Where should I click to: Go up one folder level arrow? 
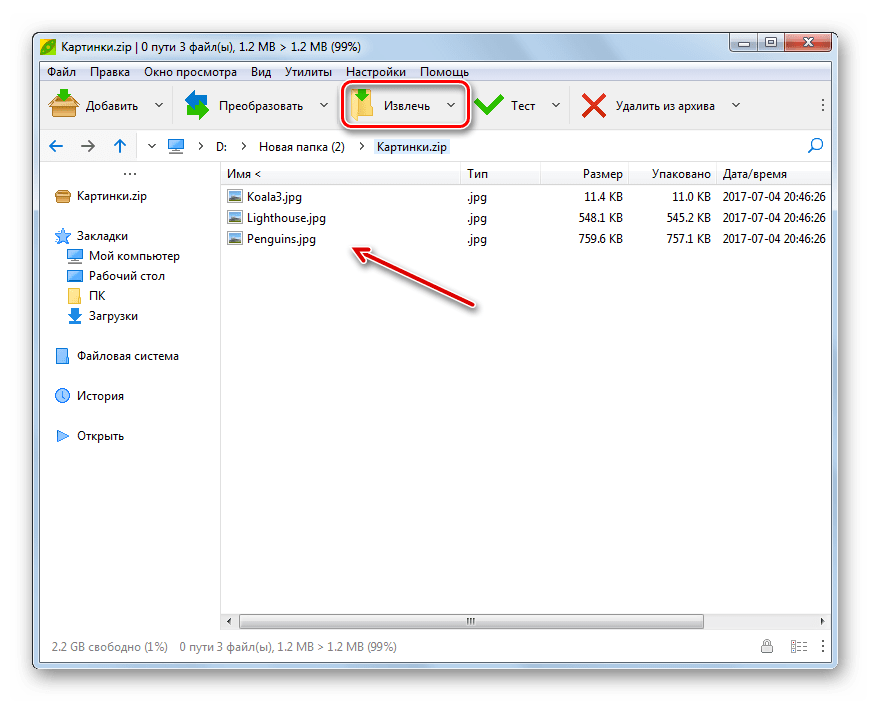(x=120, y=146)
